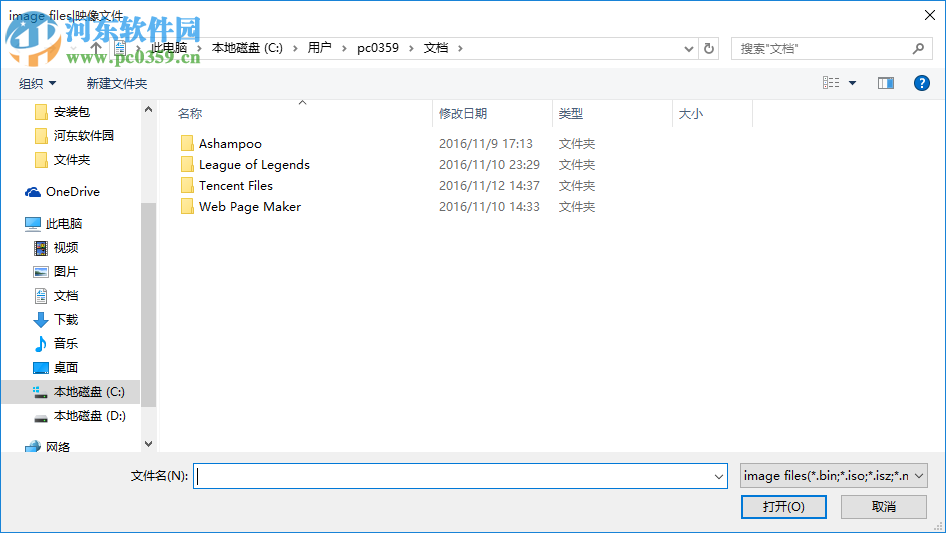Open the view options dropdown arrow
The width and height of the screenshot is (946, 533).
(852, 83)
